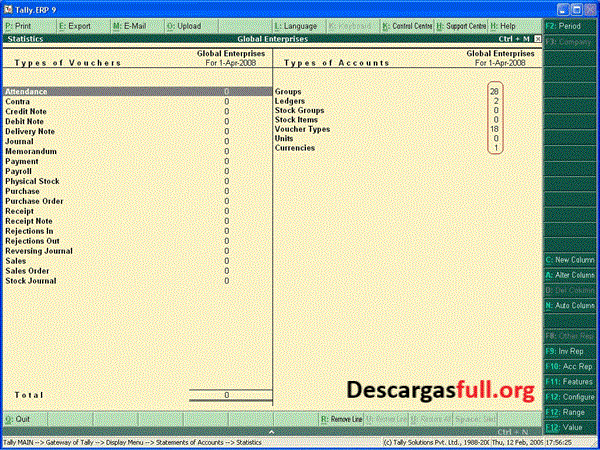Select the Contra voucher row
The width and height of the screenshot is (600, 450).
pyautogui.click(x=137, y=102)
